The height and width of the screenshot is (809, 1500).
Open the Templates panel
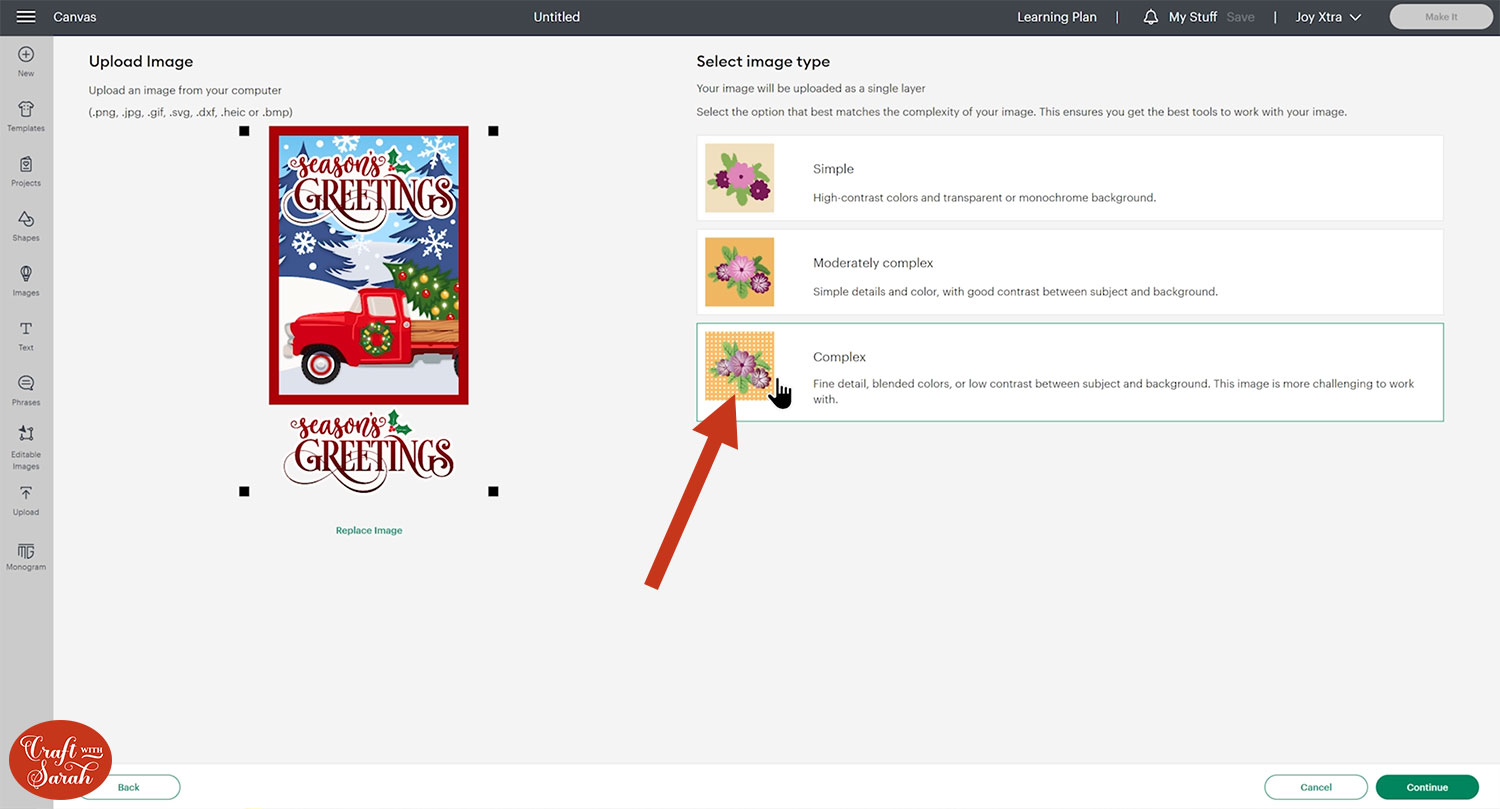pos(26,116)
